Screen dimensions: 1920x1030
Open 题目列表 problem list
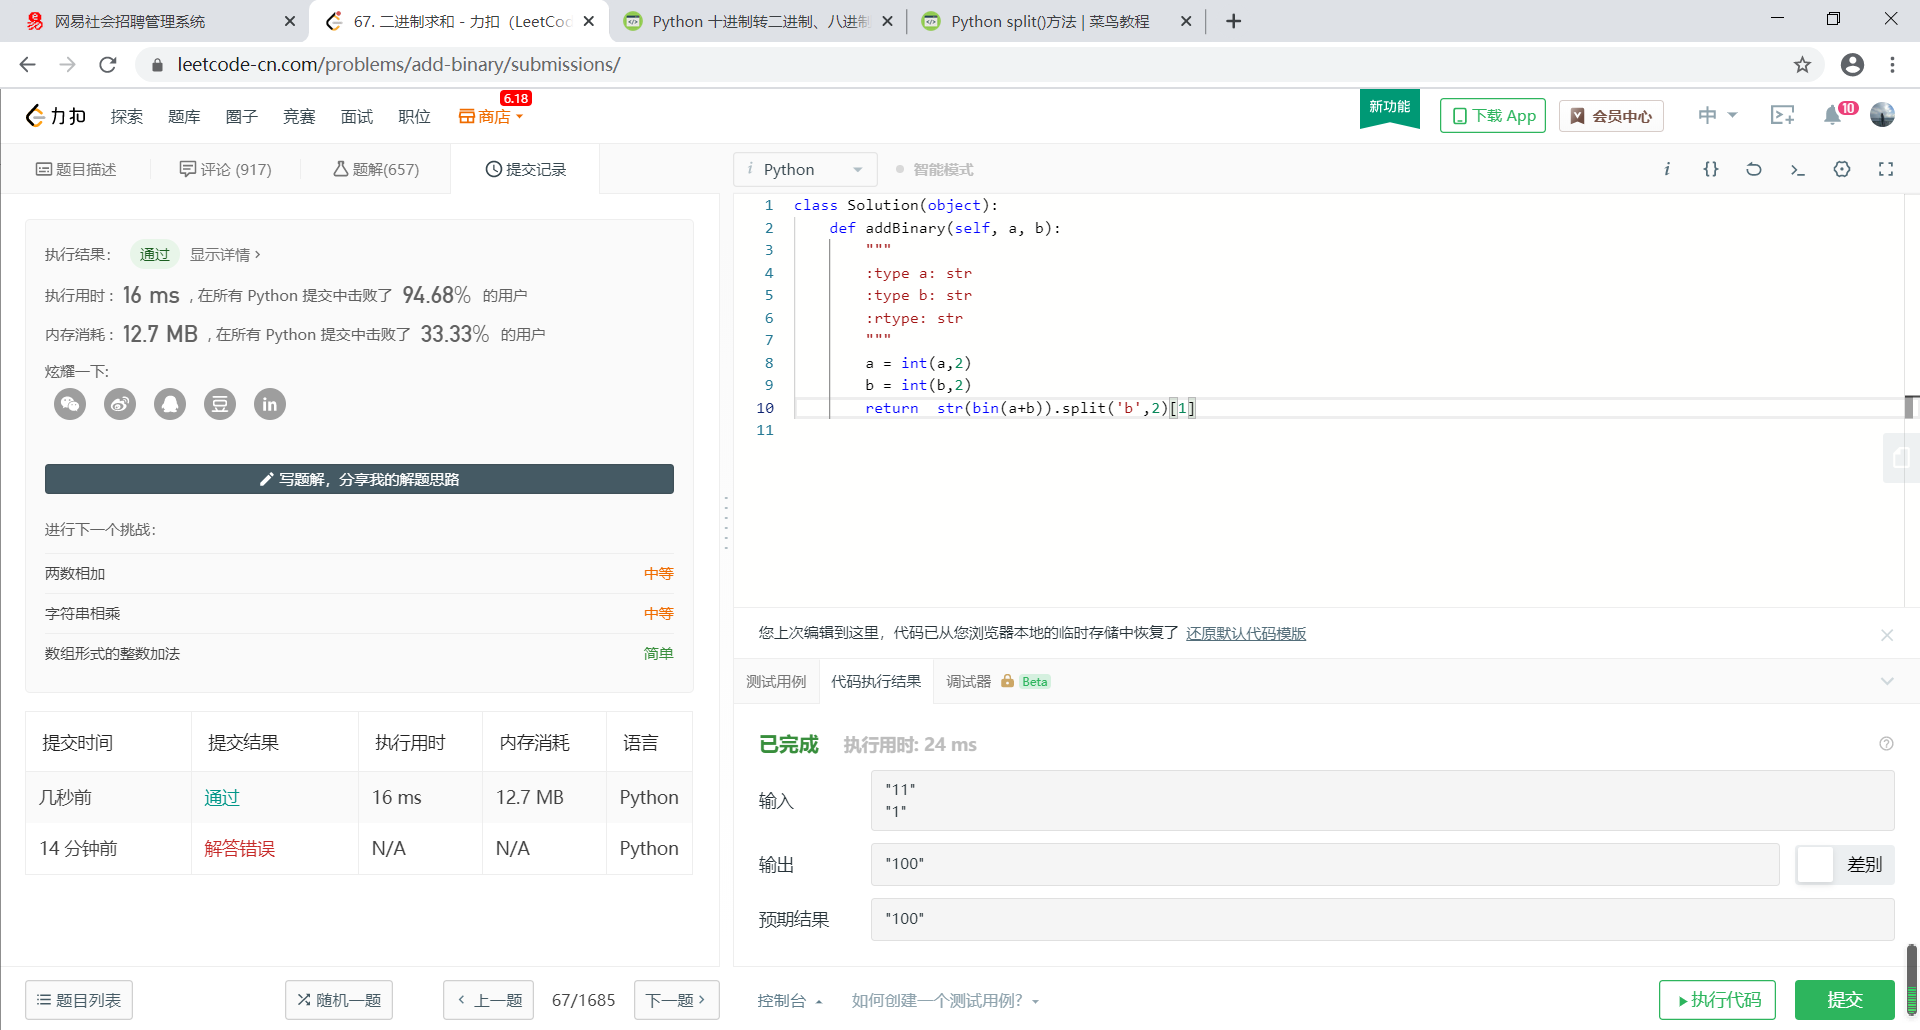tap(79, 1000)
